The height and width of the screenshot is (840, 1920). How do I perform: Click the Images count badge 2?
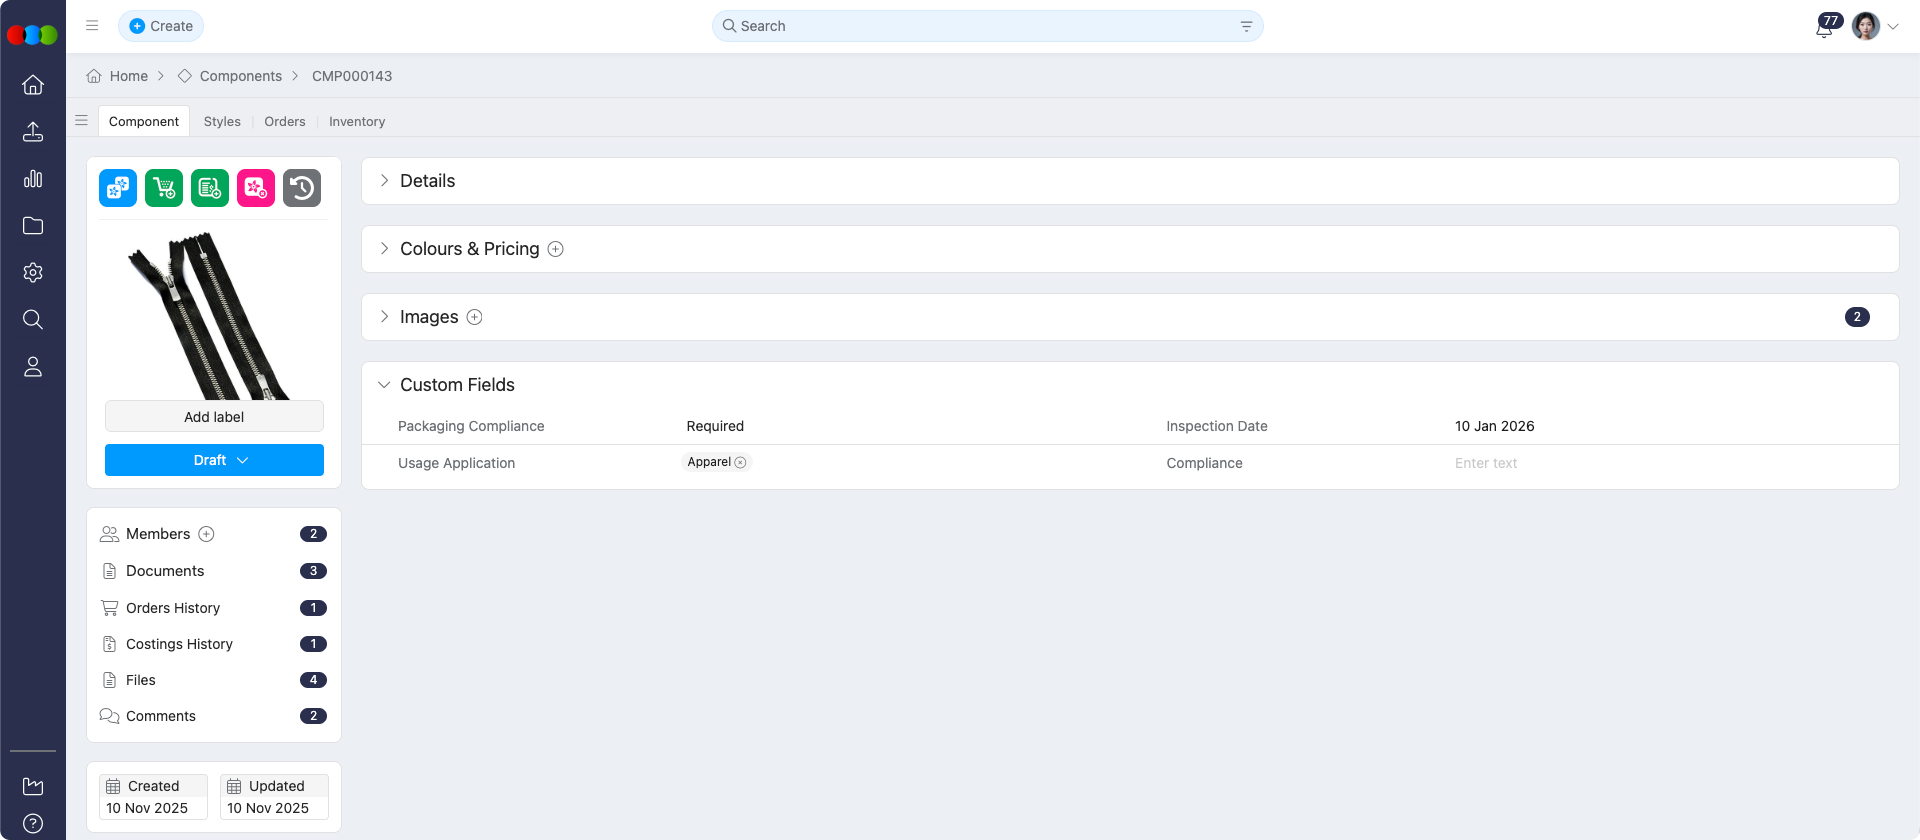point(1857,317)
